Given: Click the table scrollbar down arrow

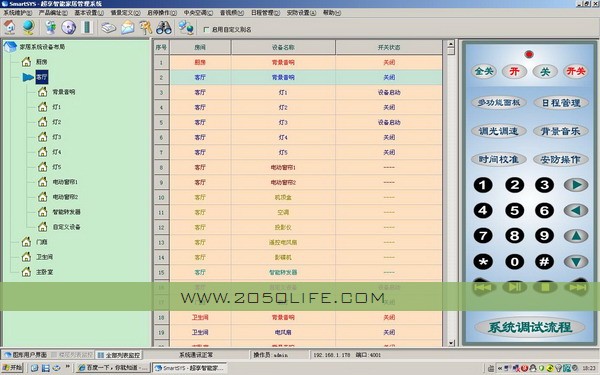Looking at the screenshot, I should 451,343.
